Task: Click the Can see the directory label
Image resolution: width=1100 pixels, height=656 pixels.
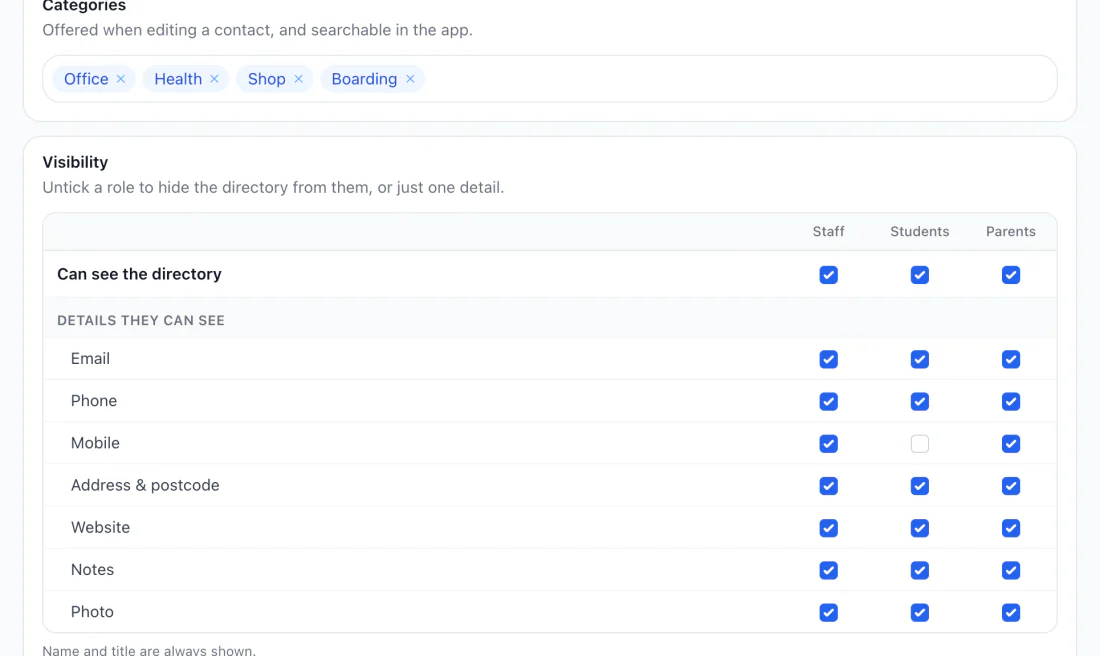Action: tap(139, 274)
